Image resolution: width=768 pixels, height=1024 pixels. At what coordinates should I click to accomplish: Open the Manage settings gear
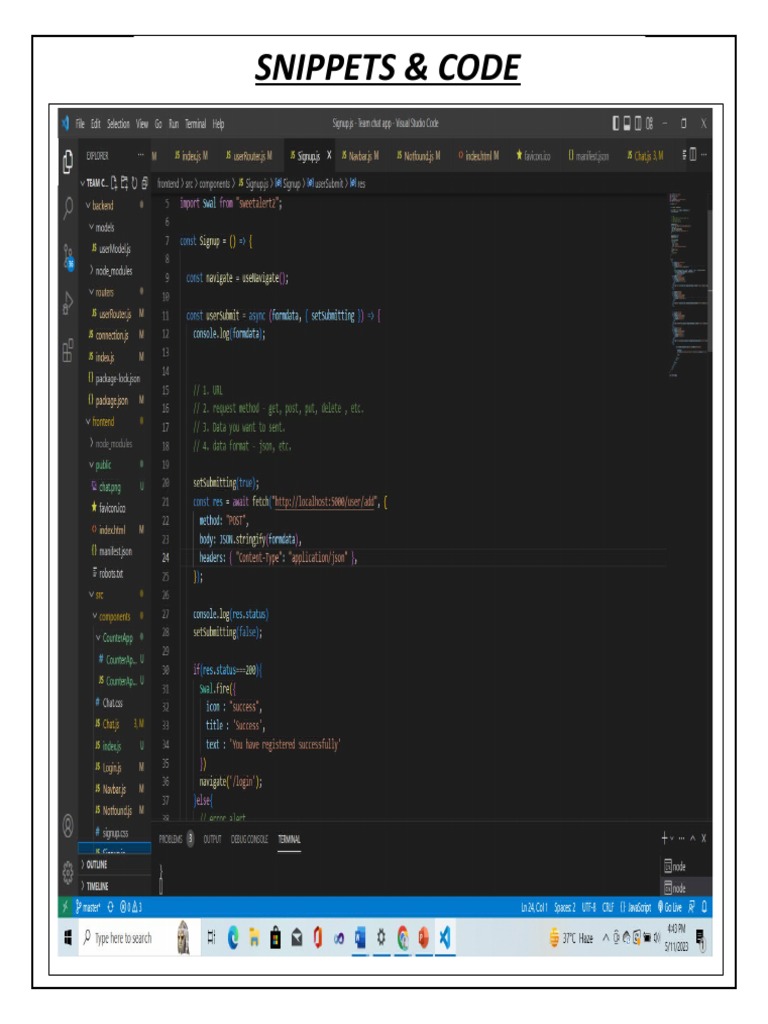(68, 871)
